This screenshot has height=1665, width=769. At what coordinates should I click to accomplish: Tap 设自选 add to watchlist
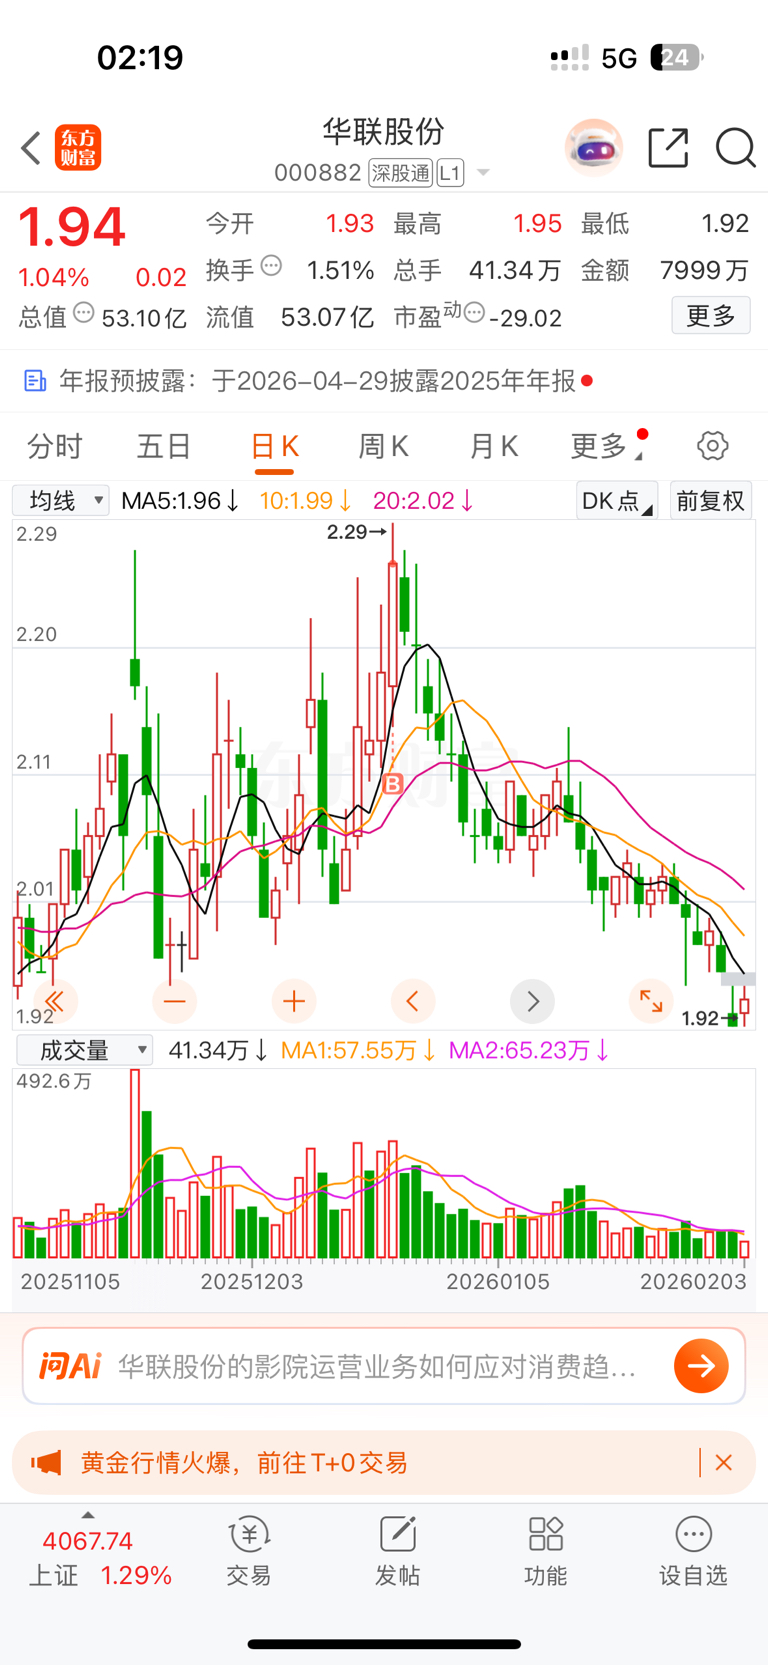pos(693,1551)
